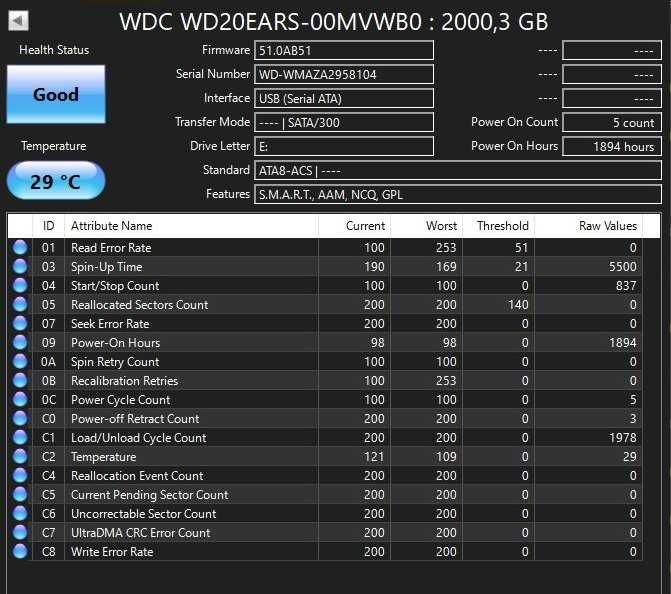Click the raw value 1978 for Load/Unload Cycle
The height and width of the screenshot is (594, 671).
(623, 438)
